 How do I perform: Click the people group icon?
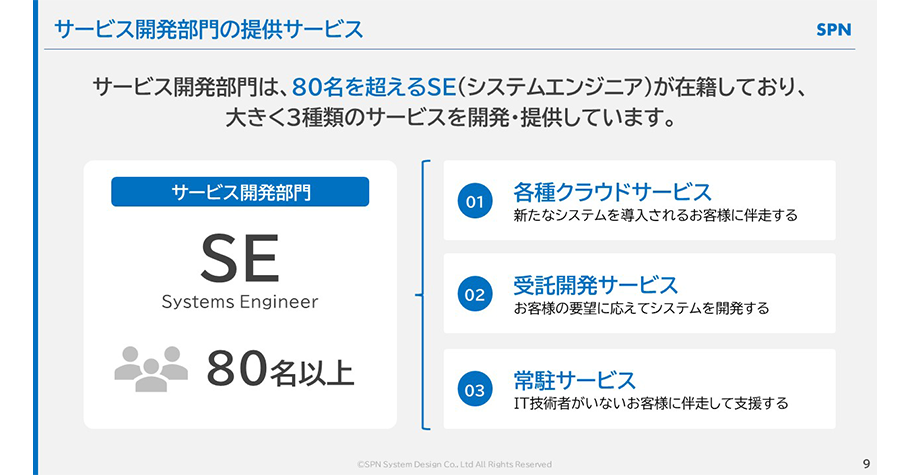151,368
